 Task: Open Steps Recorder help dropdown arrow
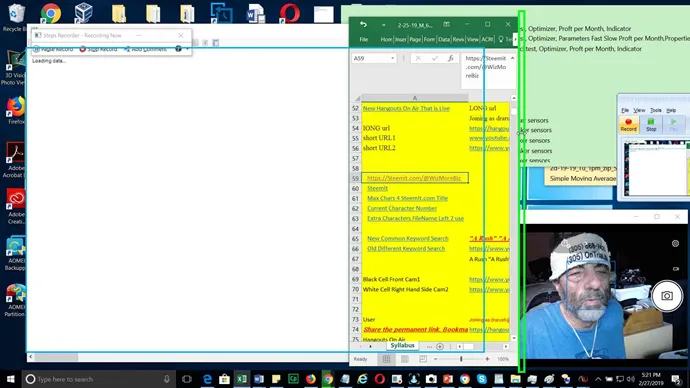point(187,49)
